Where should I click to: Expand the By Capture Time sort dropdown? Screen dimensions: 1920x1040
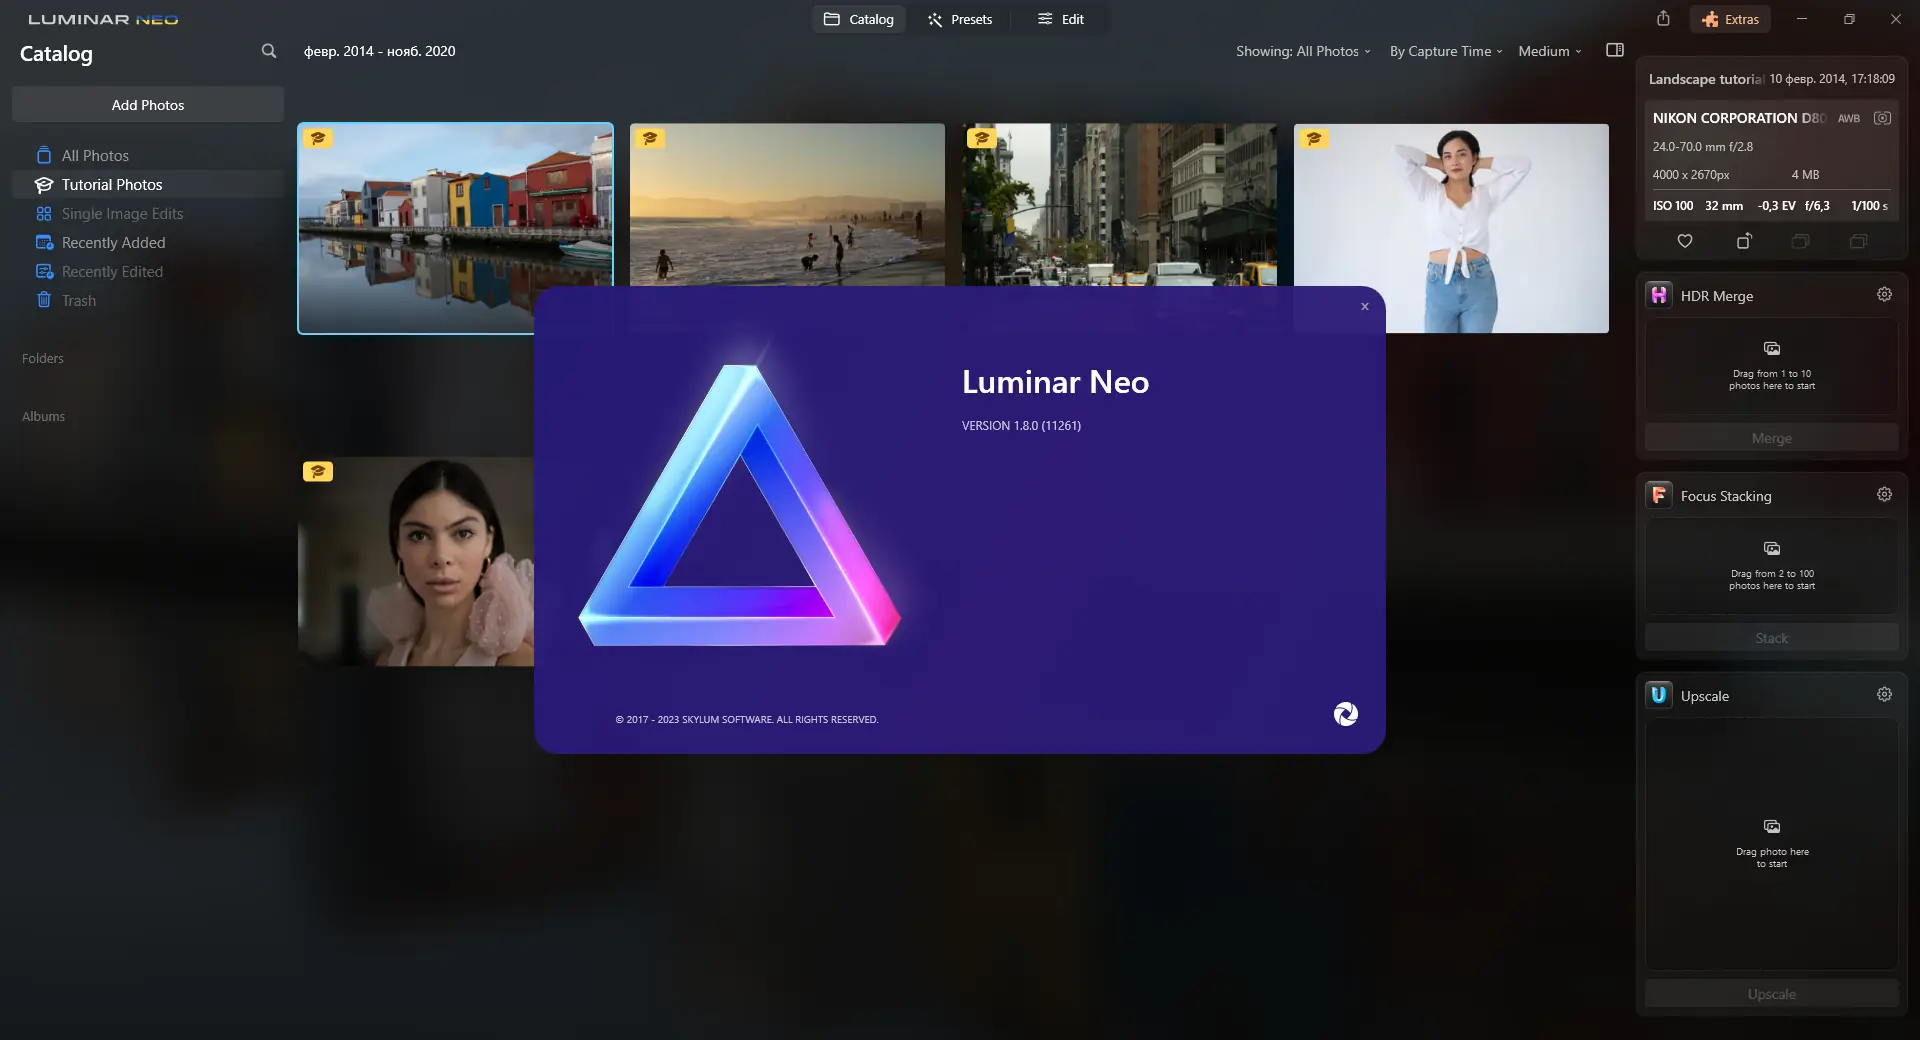click(1446, 51)
